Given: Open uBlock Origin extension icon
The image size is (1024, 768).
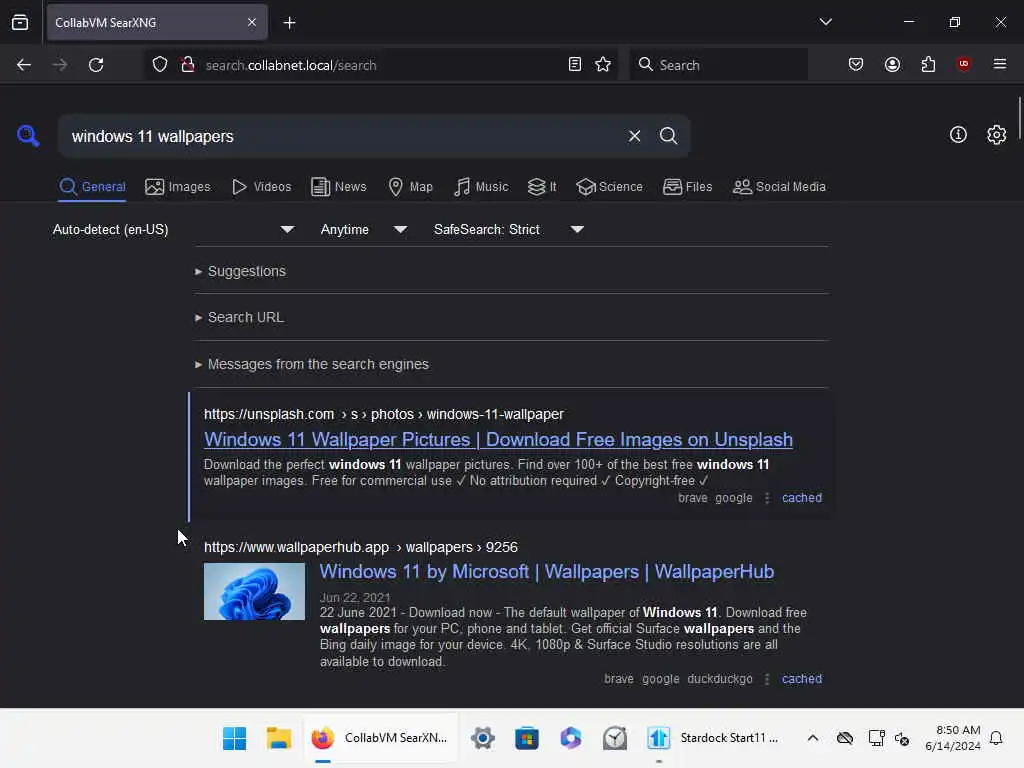Looking at the screenshot, I should (x=963, y=64).
